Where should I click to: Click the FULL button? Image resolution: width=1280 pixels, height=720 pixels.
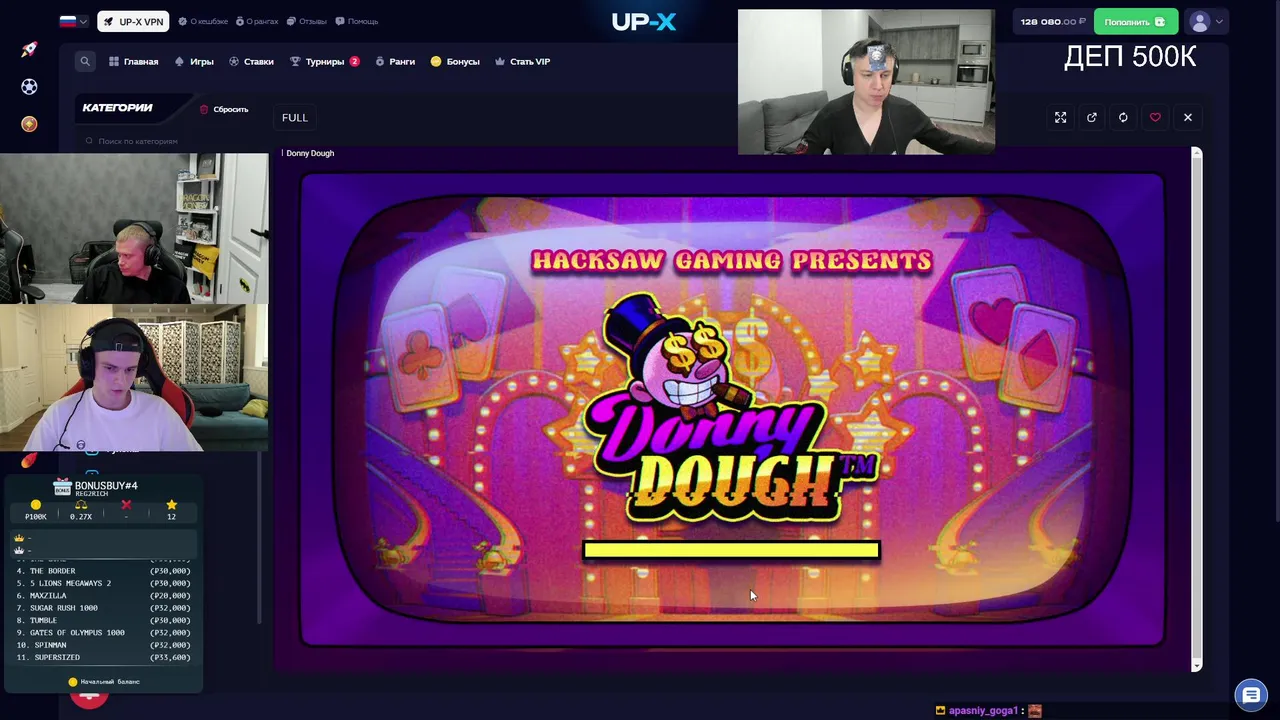pos(295,118)
